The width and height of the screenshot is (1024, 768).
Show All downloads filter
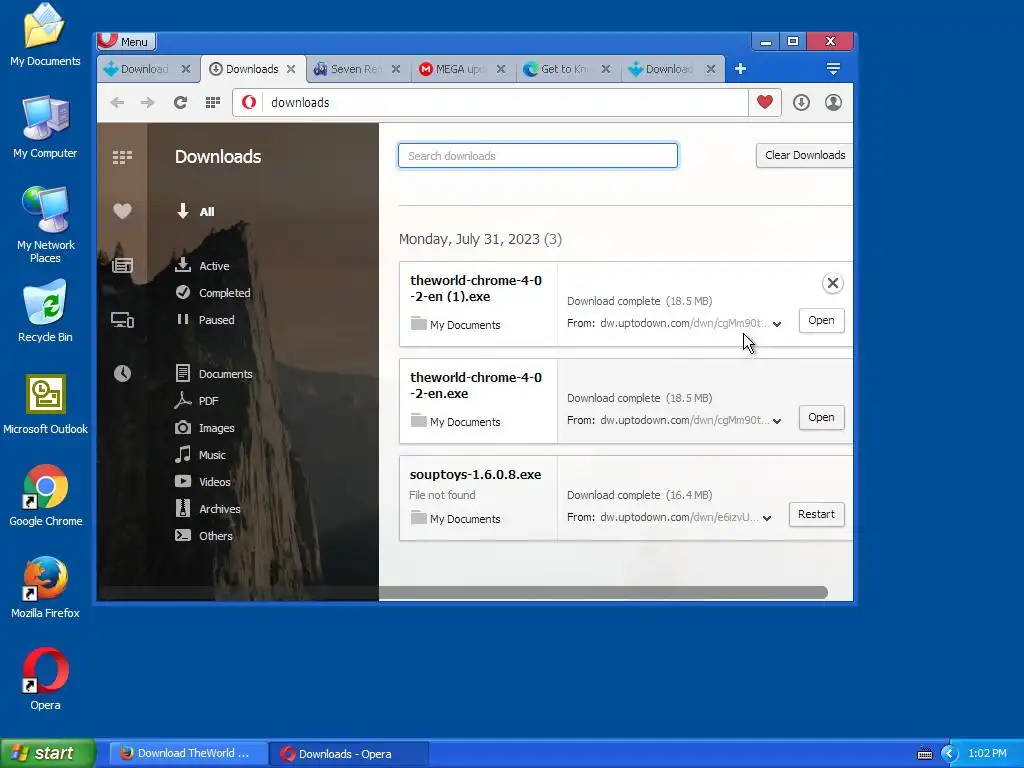(195, 211)
